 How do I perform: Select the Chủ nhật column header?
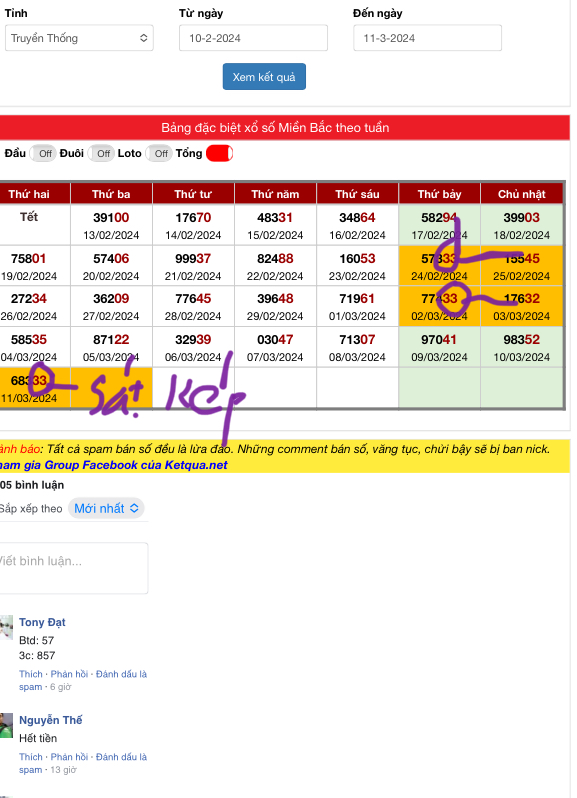(x=522, y=194)
